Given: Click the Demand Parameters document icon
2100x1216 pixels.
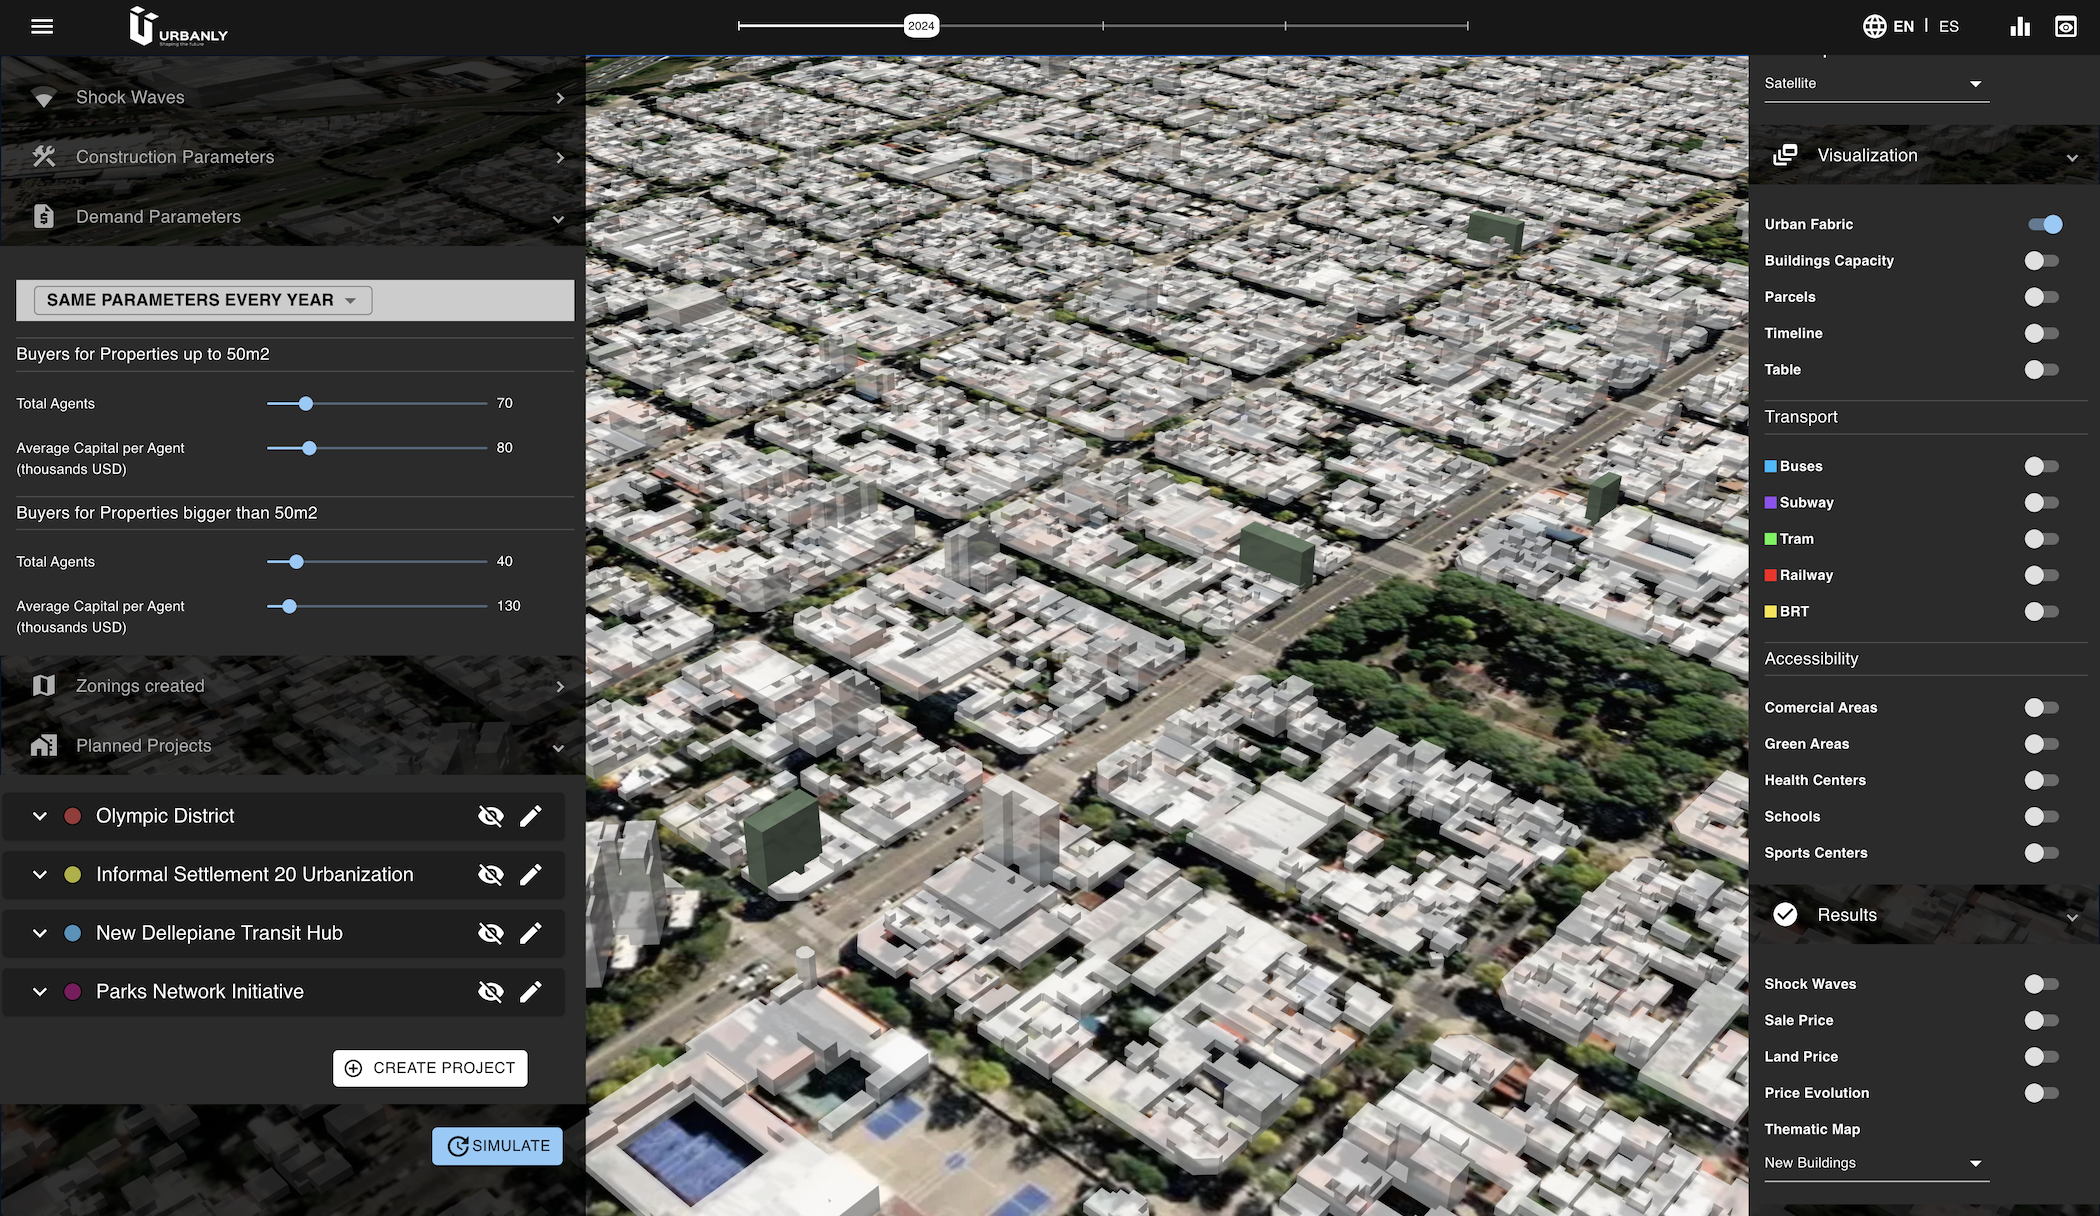Looking at the screenshot, I should coord(43,216).
